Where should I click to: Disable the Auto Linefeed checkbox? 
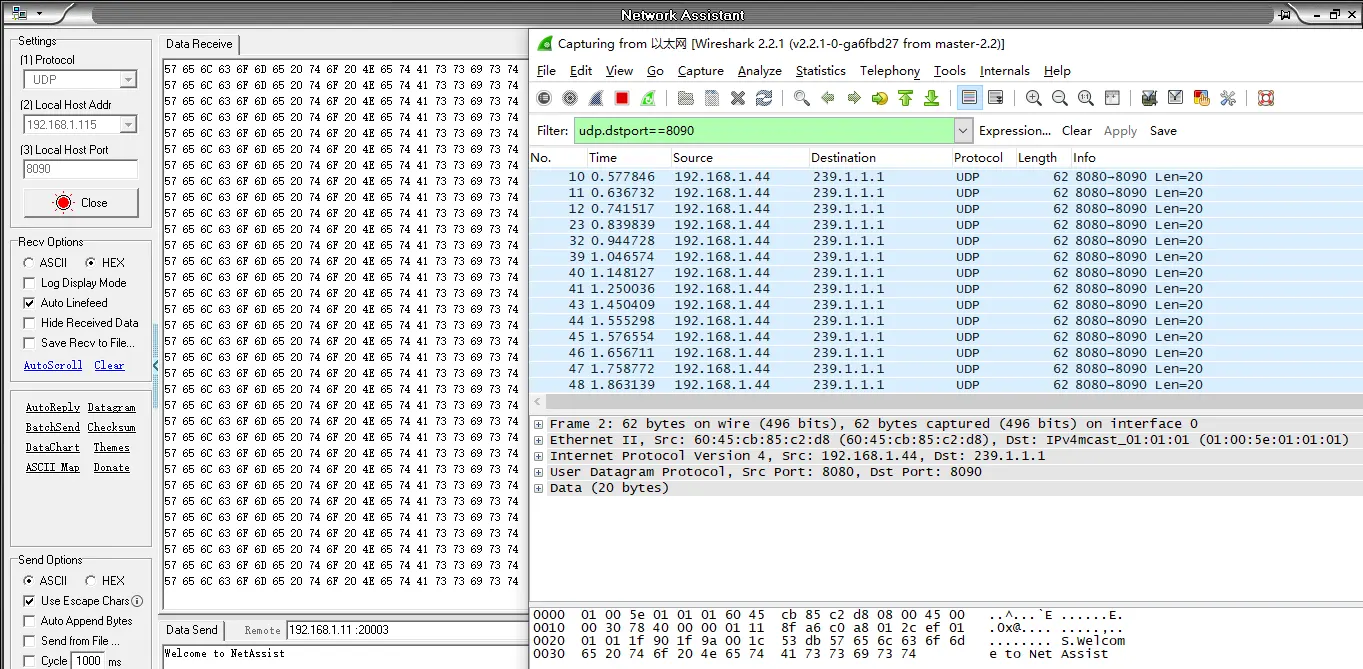tap(28, 303)
